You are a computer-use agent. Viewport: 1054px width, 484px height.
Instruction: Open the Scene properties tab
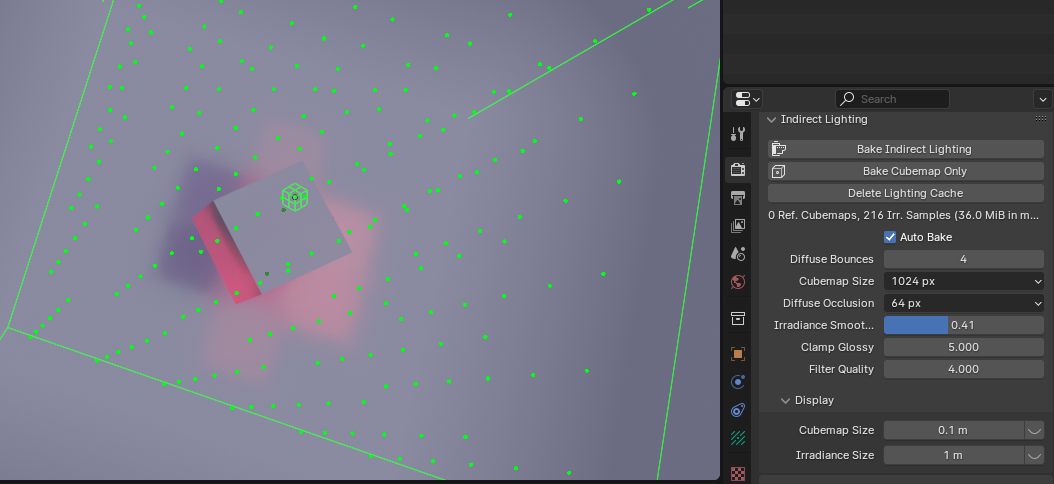(737, 253)
